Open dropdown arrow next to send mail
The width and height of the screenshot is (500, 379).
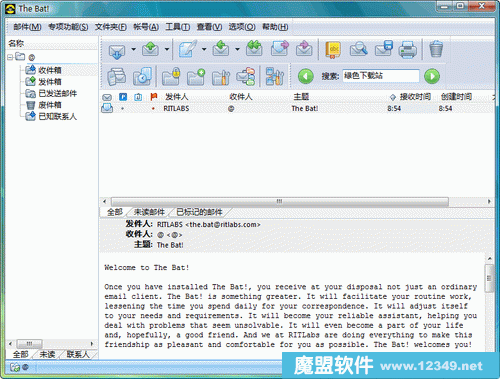(167, 49)
